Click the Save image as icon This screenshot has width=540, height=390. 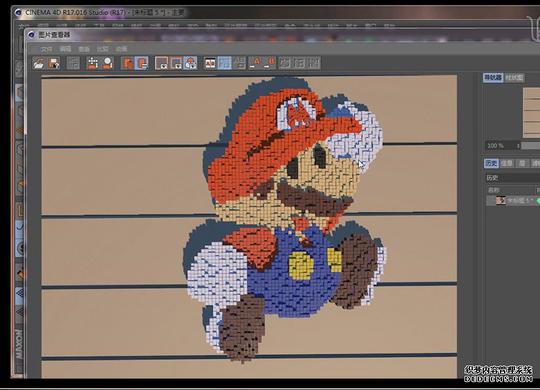54,63
